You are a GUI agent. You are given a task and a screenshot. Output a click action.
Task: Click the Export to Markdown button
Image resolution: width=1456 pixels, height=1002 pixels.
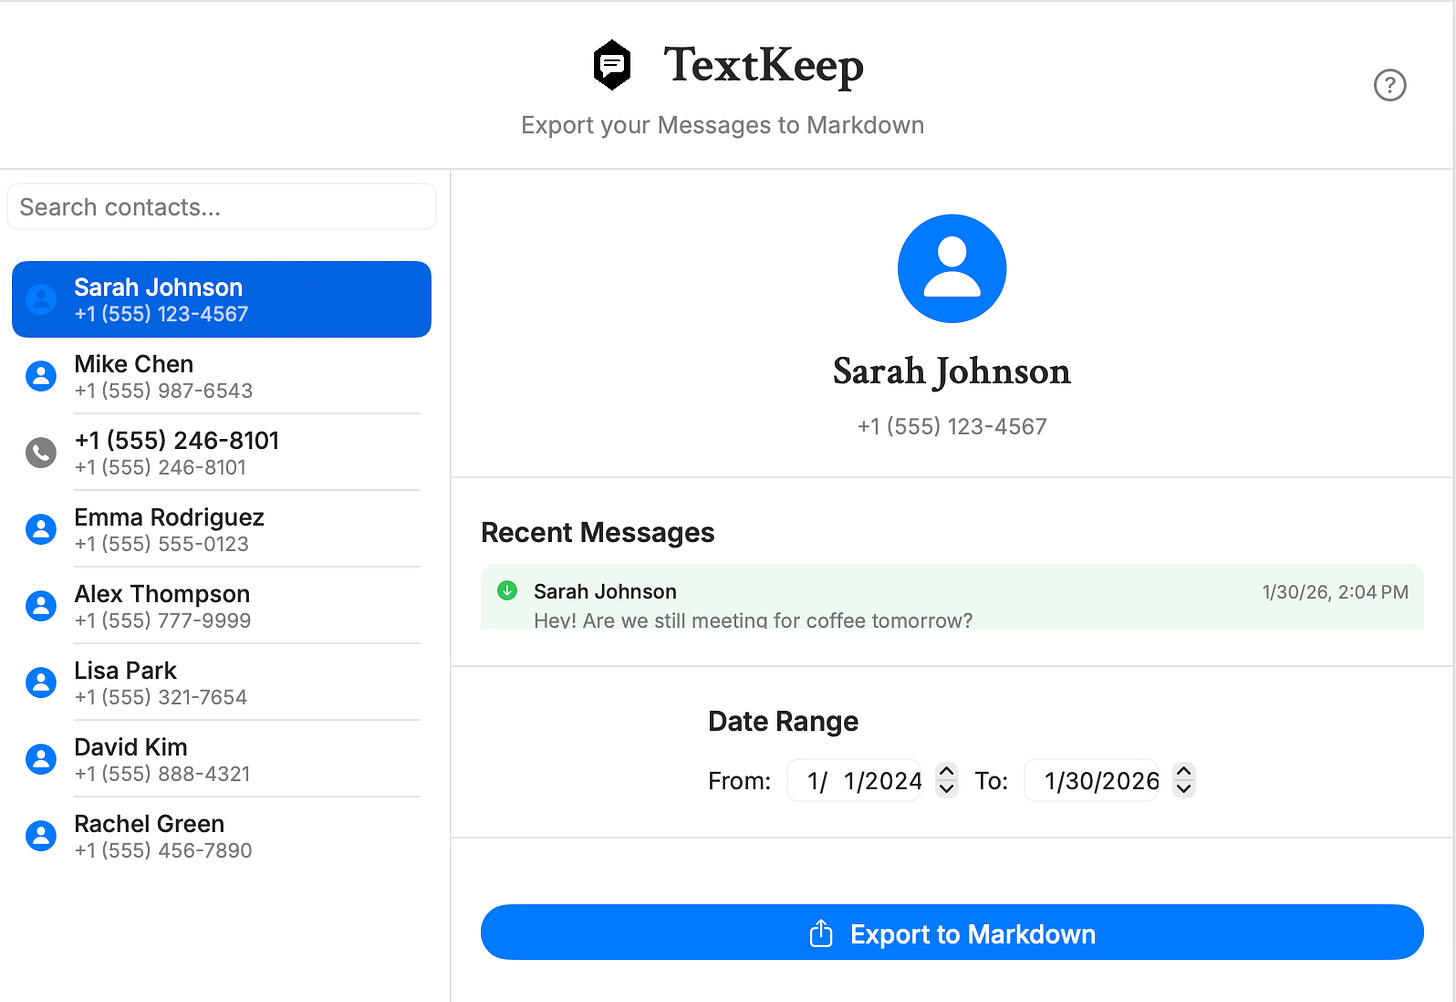[x=951, y=932]
